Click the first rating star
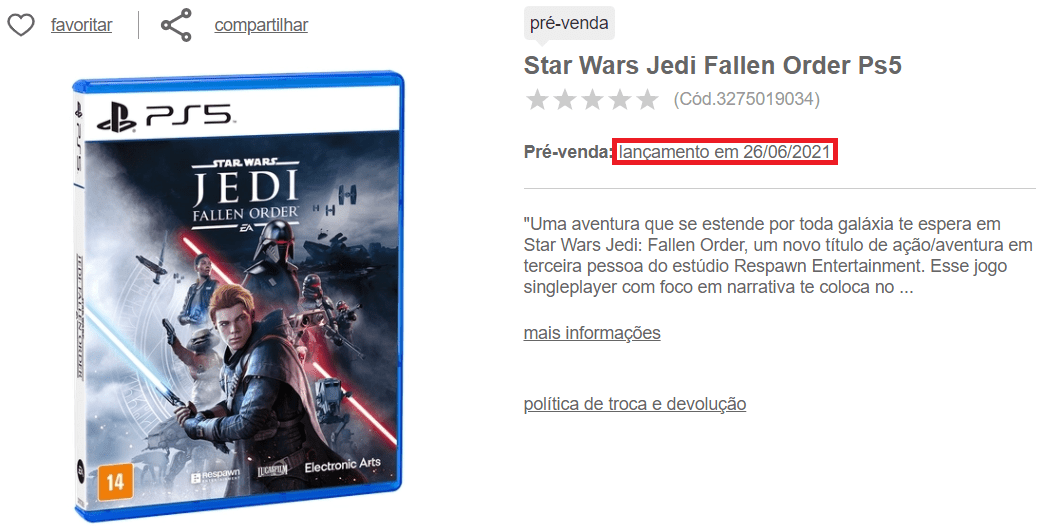Screen dimensions: 1040x531 coord(537,100)
